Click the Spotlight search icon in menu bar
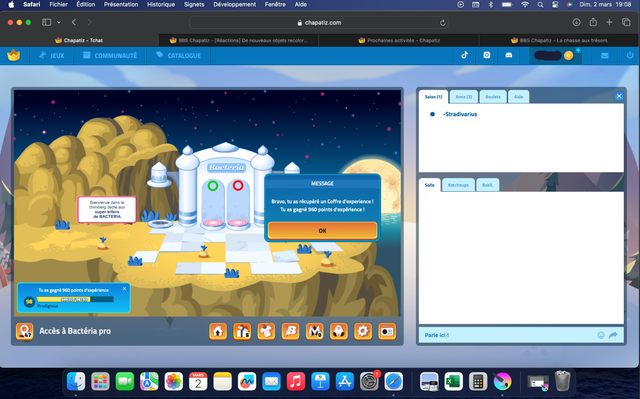The width and height of the screenshot is (640, 399). point(540,4)
